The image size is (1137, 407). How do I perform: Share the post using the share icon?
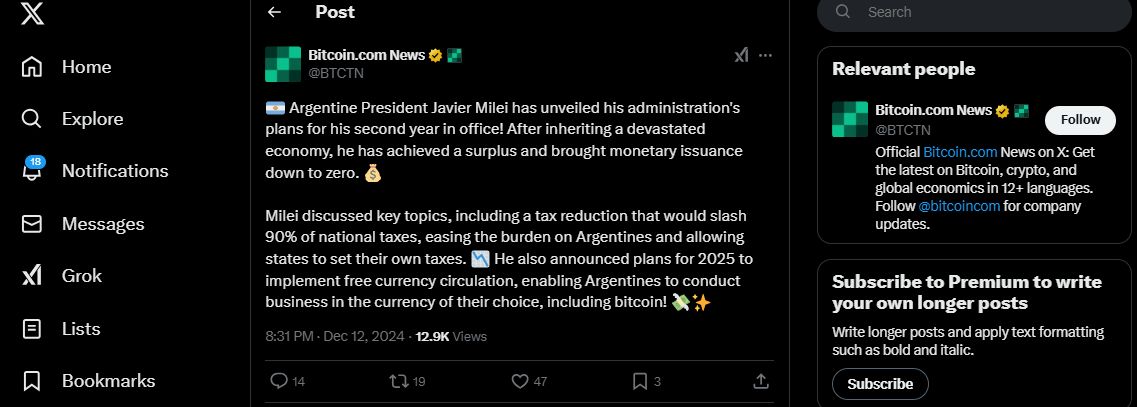tap(761, 381)
